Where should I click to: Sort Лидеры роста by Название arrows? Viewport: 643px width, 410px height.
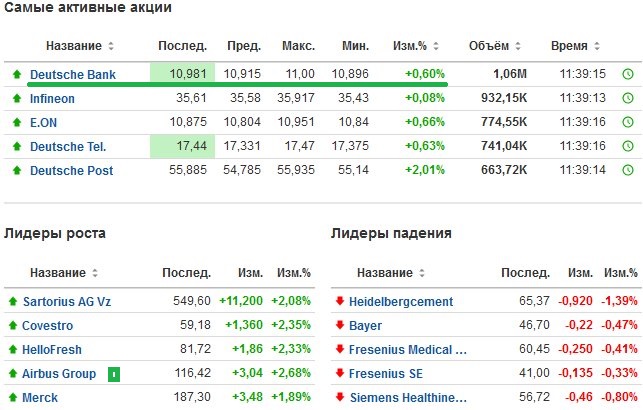[95, 273]
